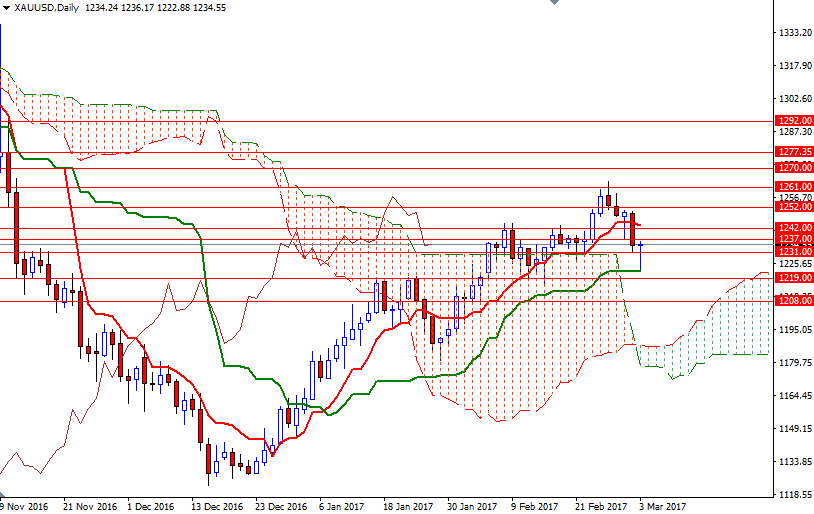Viewport: 814px width, 514px height.
Task: Select the 1261.00 price level tag
Action: 793,187
